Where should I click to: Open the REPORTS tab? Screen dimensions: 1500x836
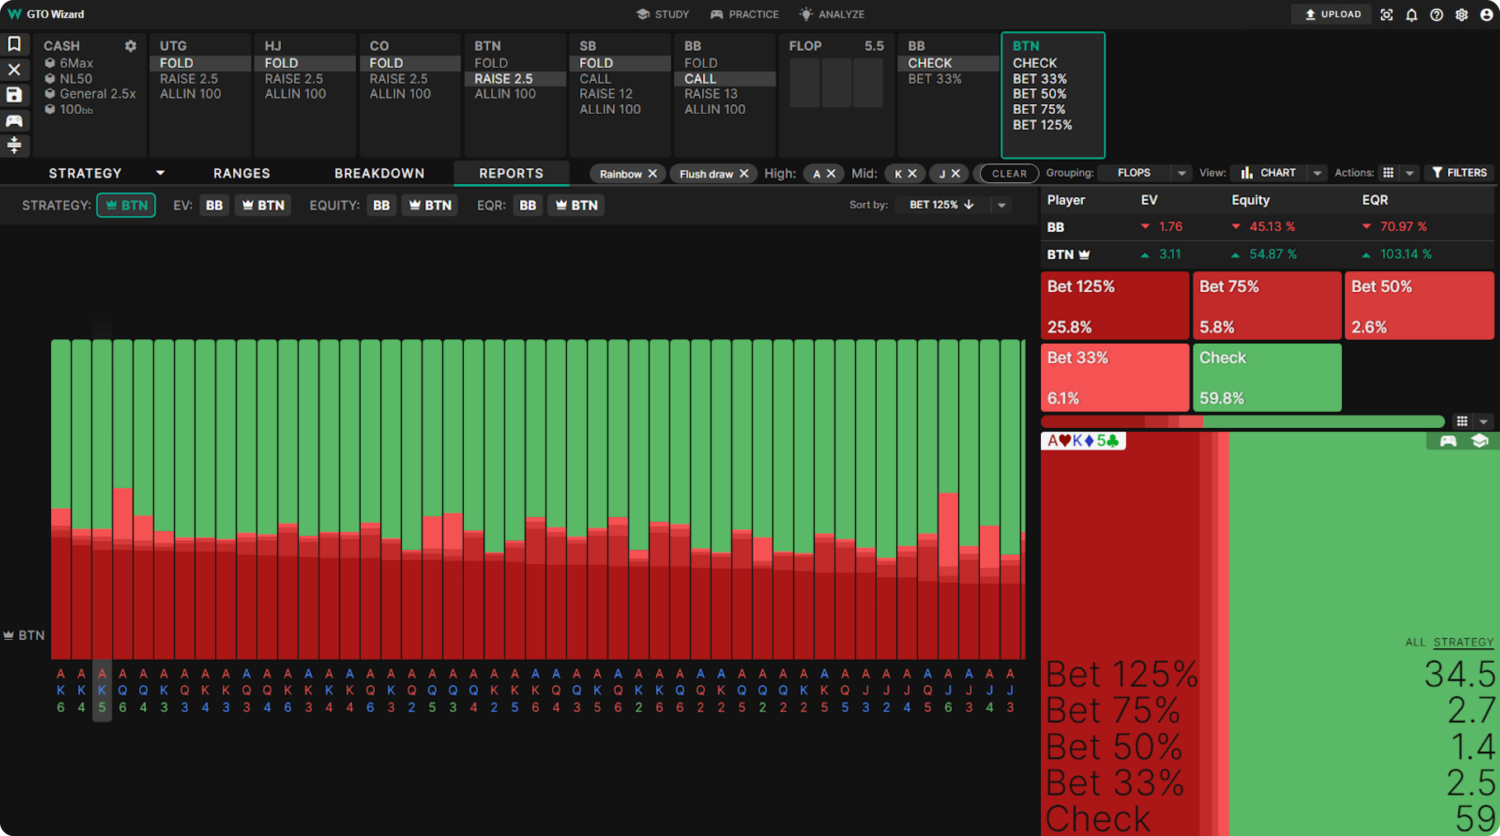[511, 173]
